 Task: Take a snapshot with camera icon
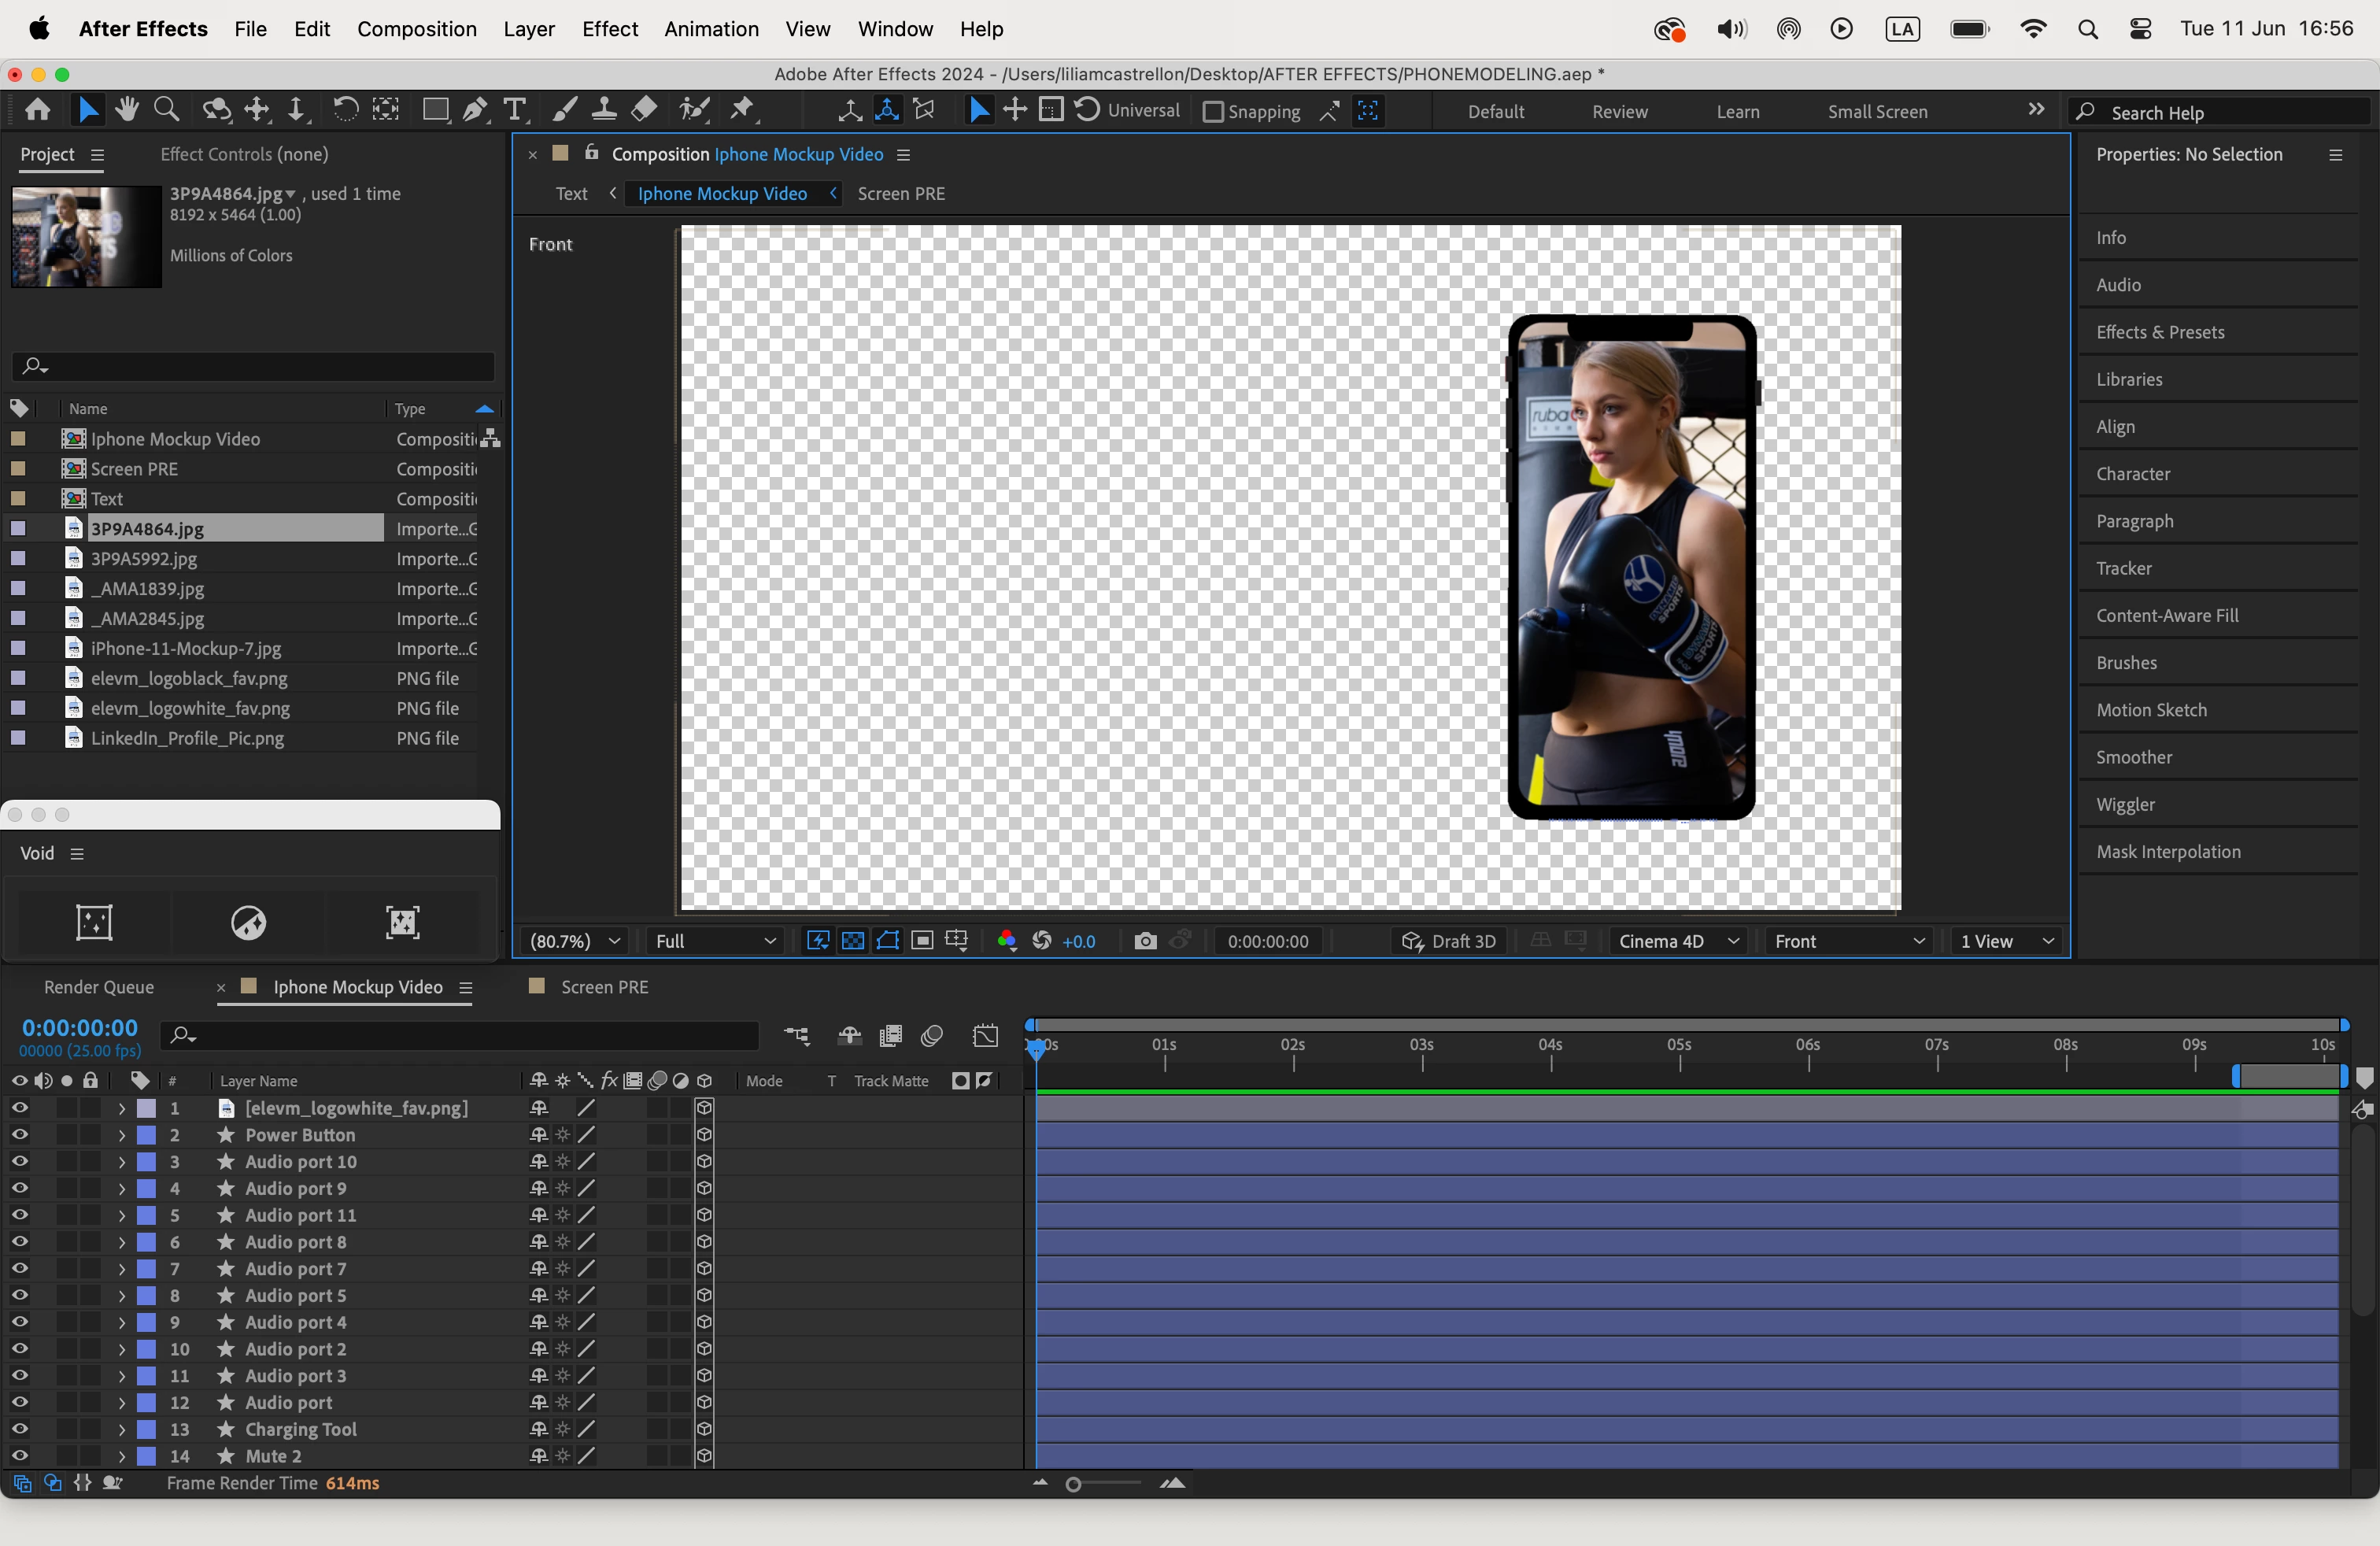point(1146,941)
